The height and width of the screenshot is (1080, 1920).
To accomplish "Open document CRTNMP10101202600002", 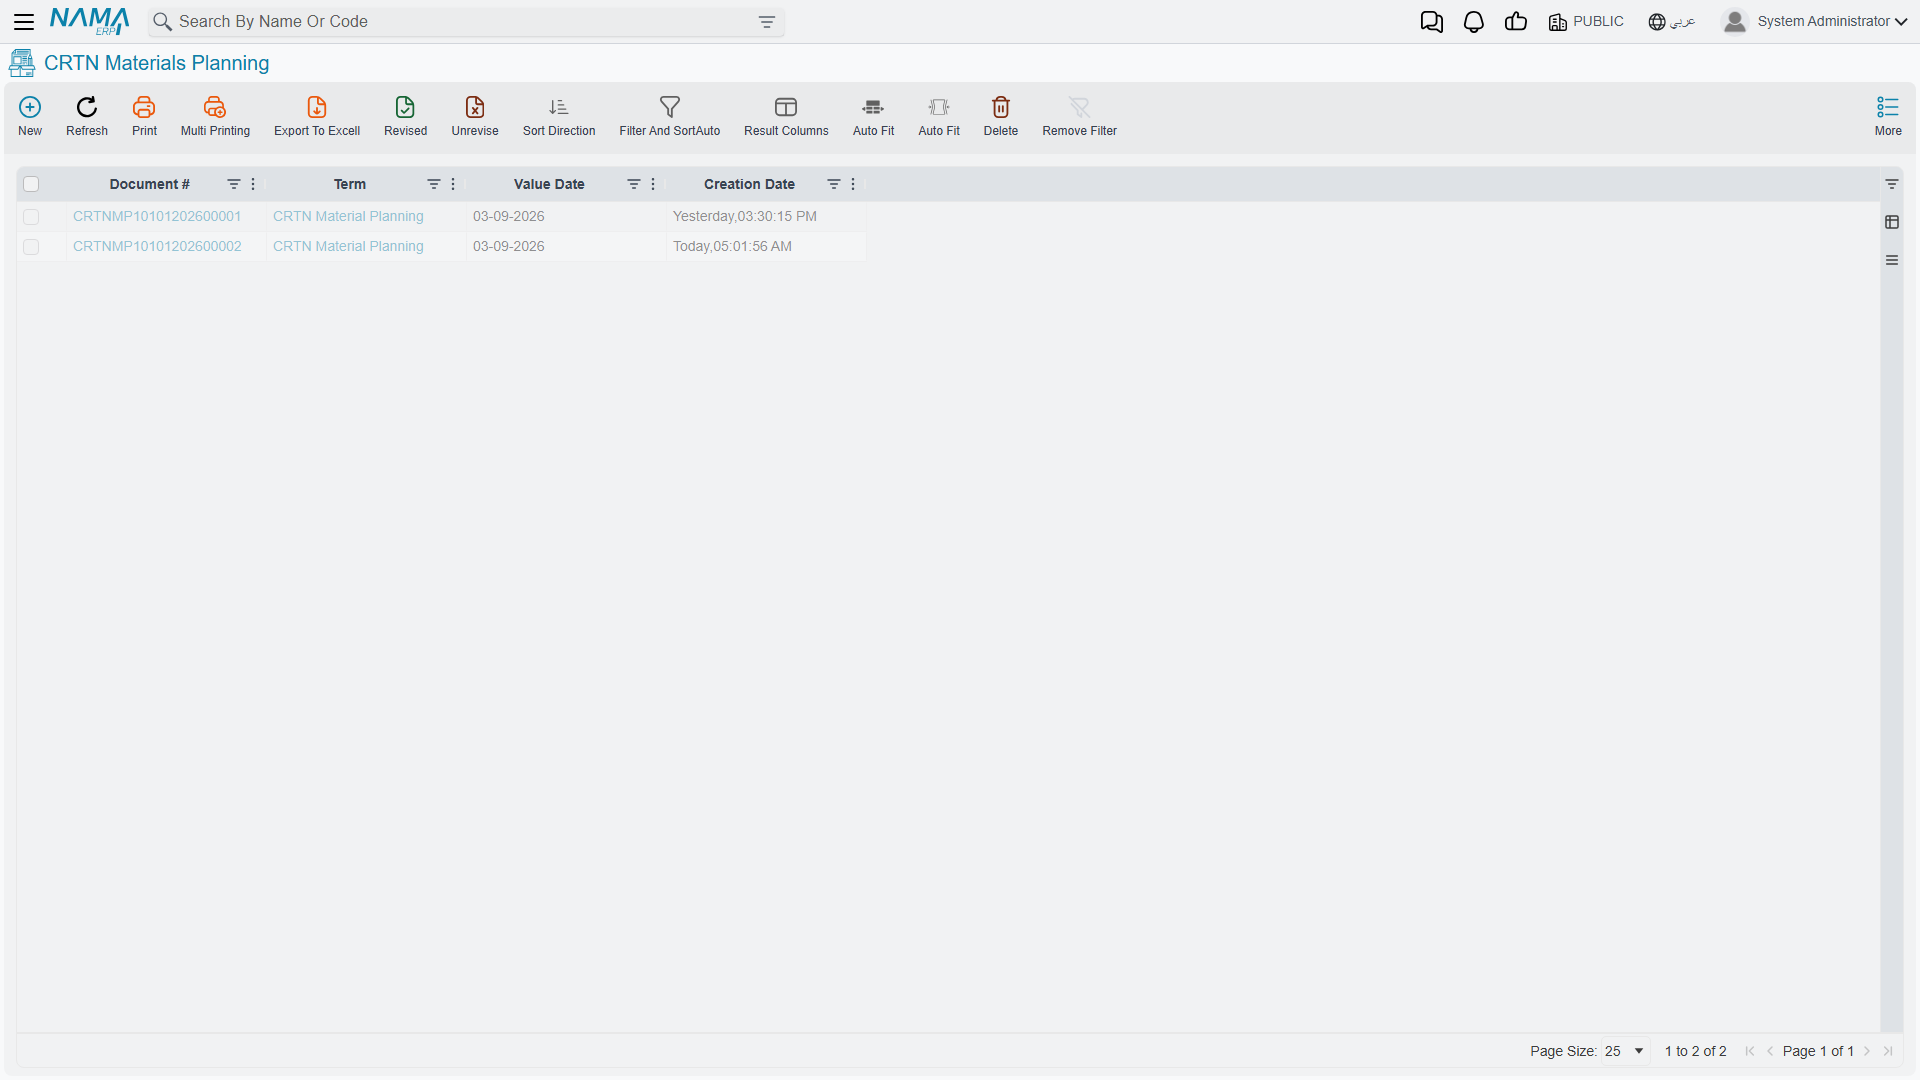I will coord(157,246).
